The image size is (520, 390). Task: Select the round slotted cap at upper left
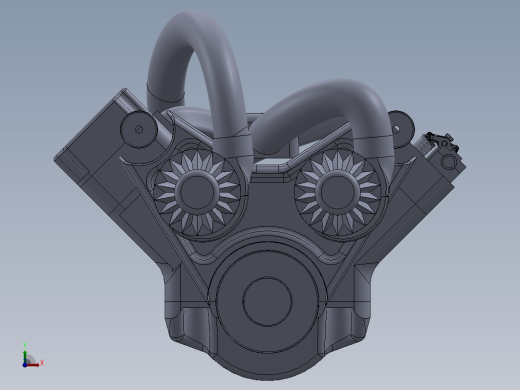pos(139,129)
